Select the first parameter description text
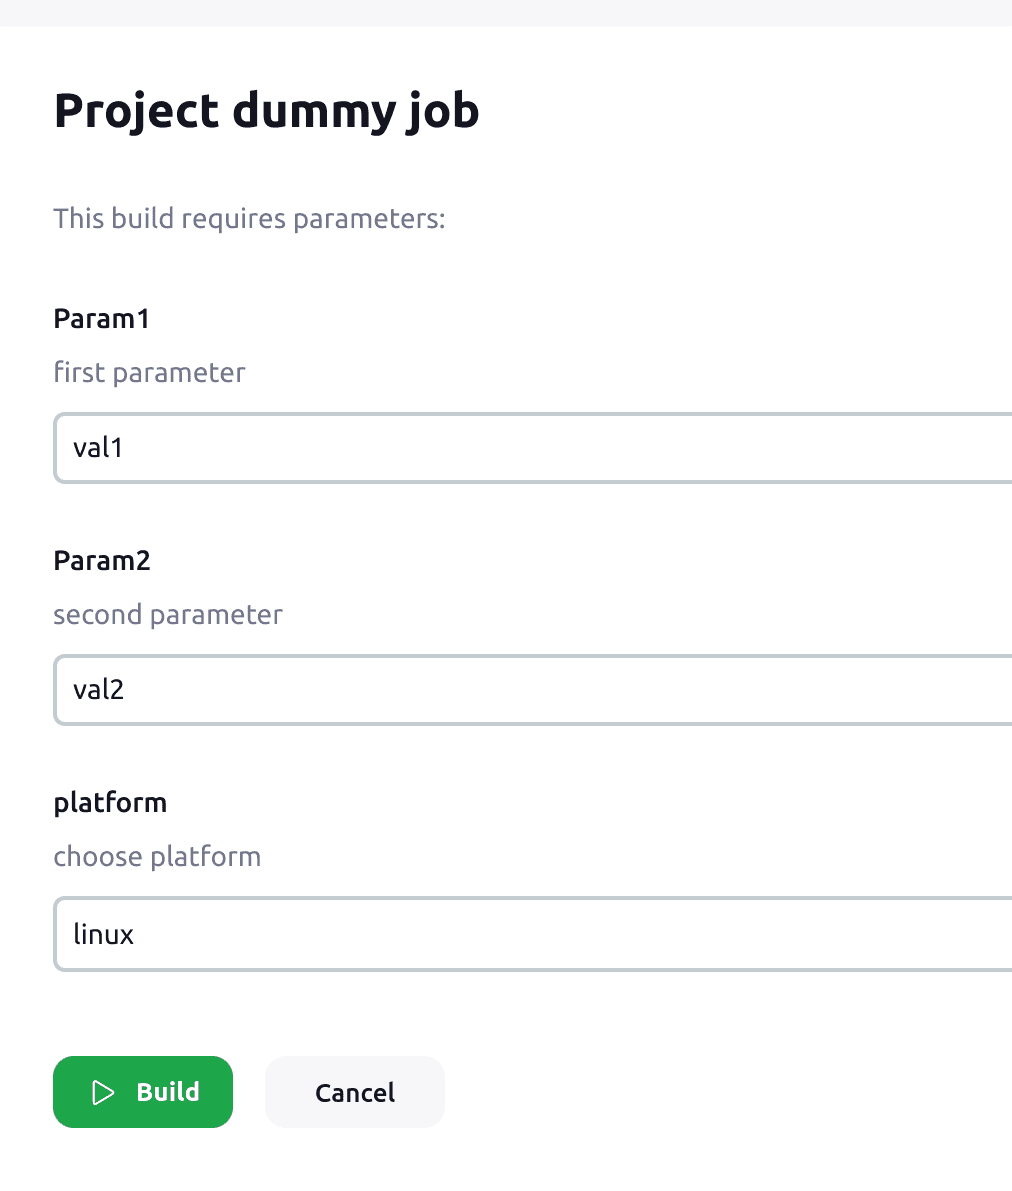 click(149, 372)
